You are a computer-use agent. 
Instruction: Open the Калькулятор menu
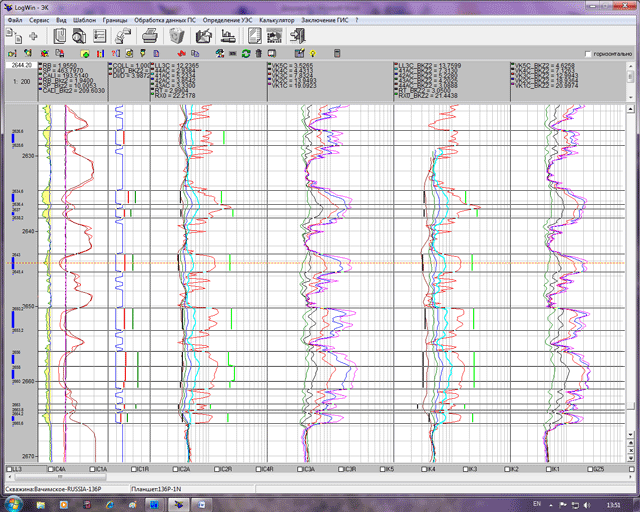pyautogui.click(x=277, y=20)
